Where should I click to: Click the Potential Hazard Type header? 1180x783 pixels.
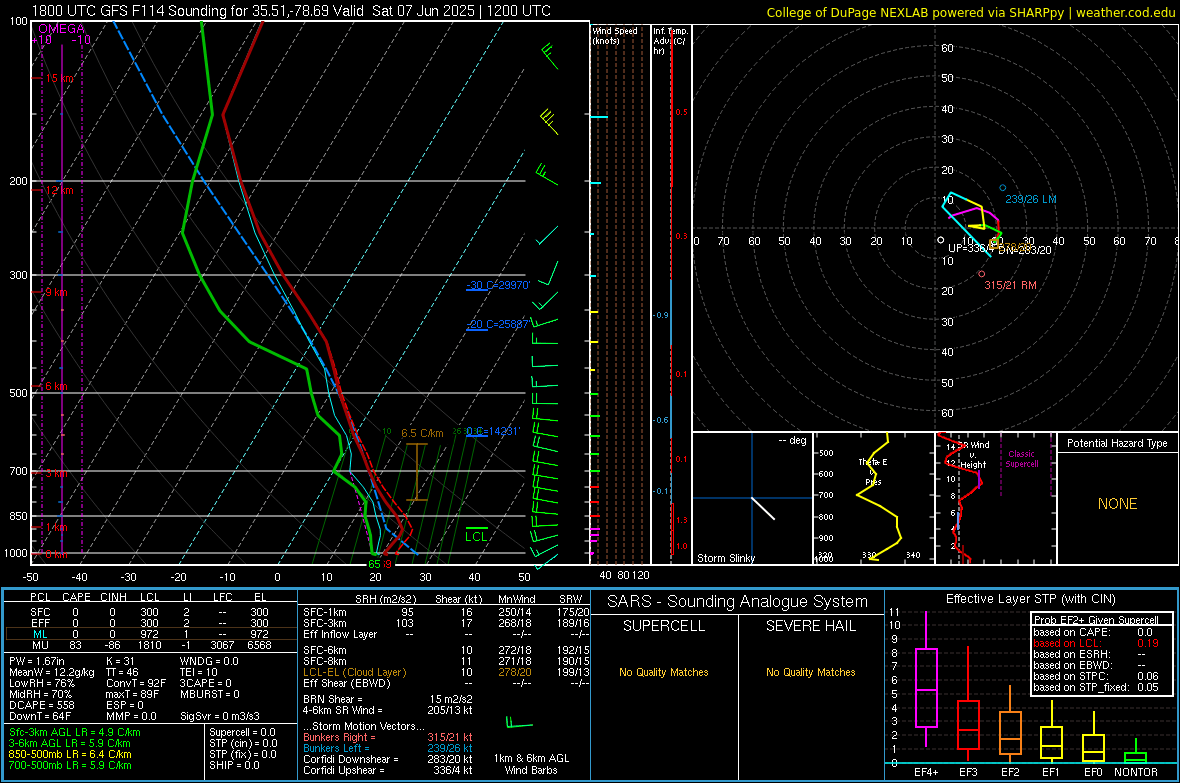point(1118,443)
